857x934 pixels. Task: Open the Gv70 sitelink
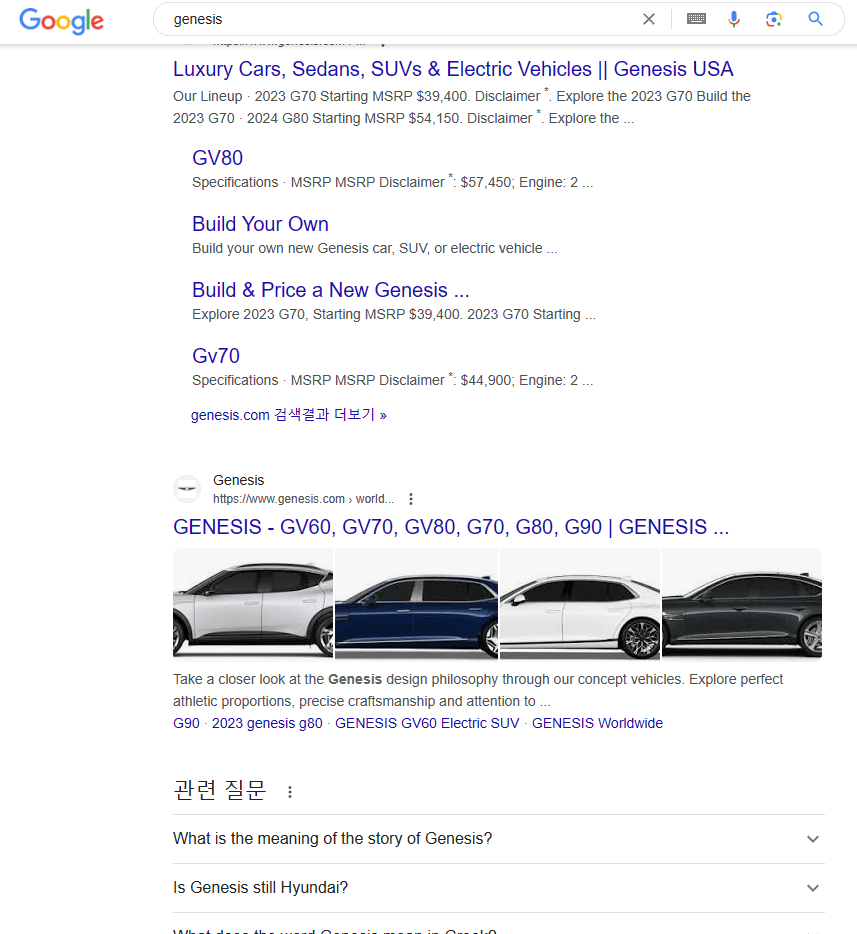coord(215,356)
